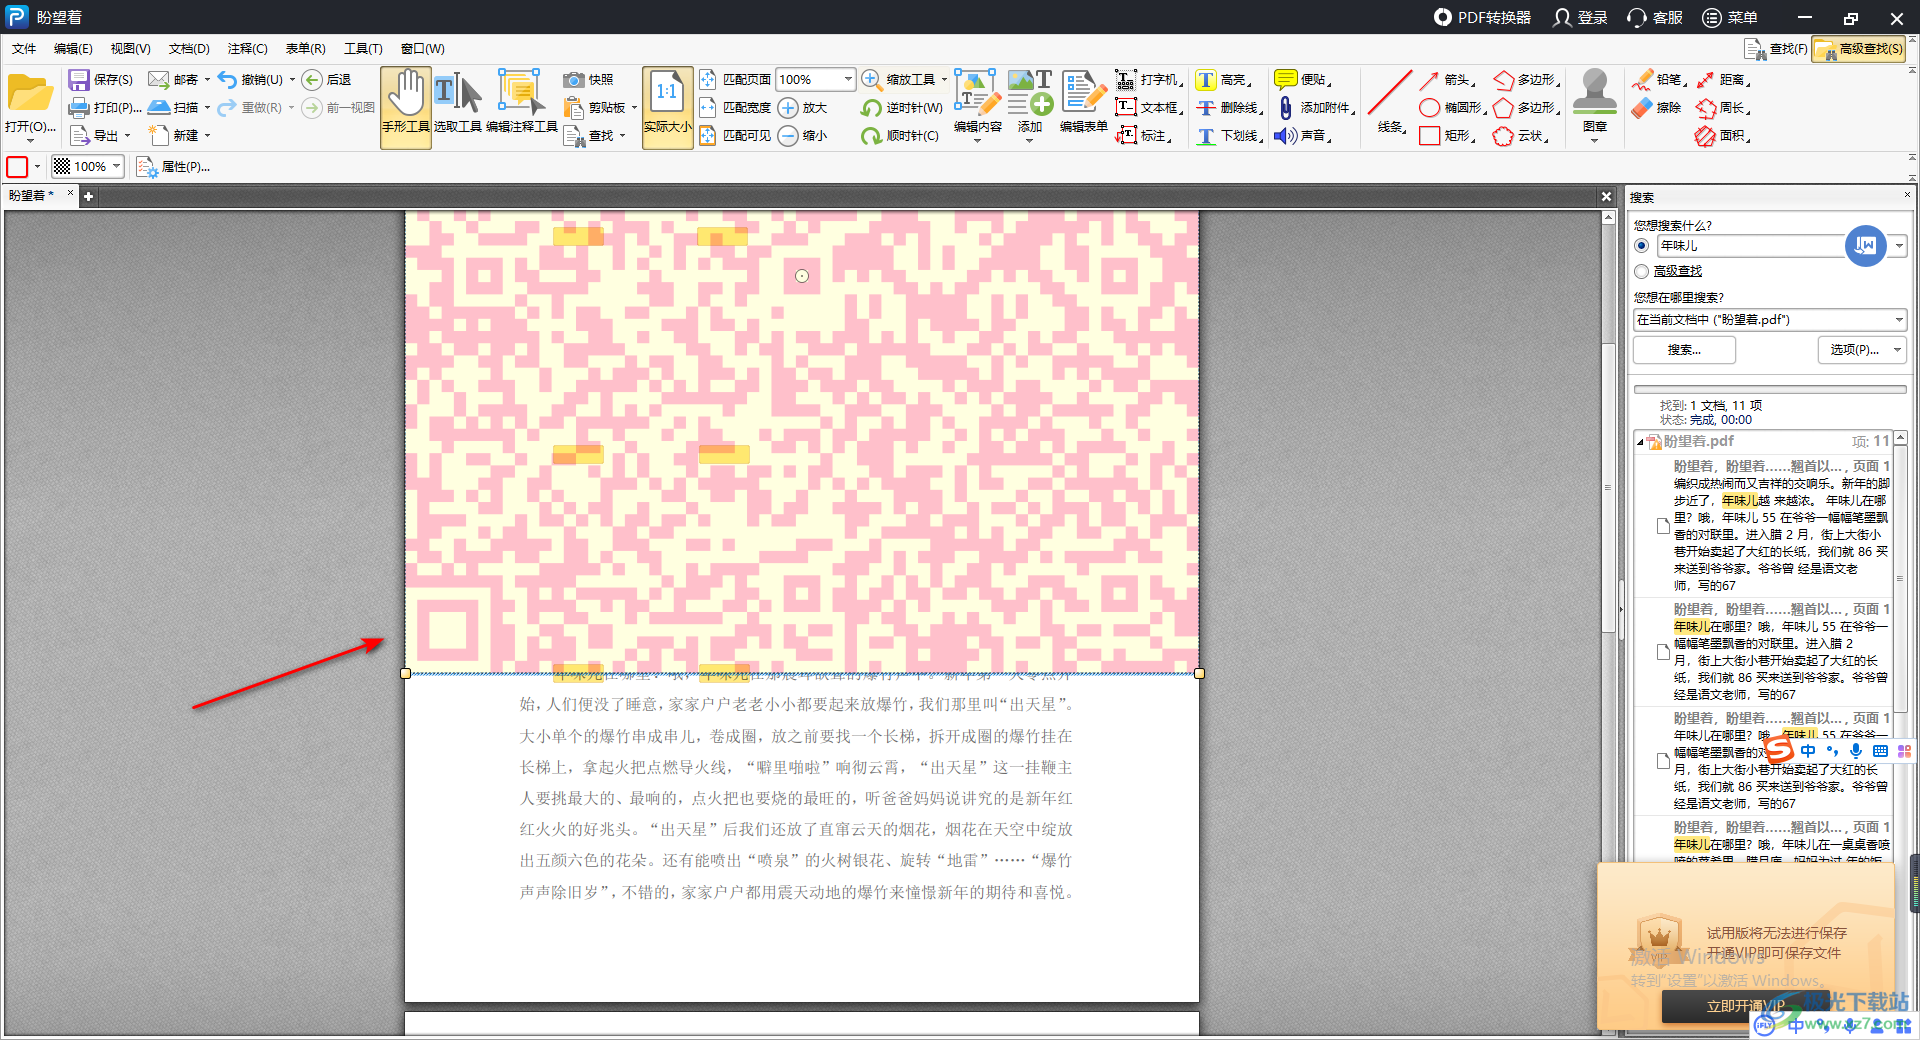Screen dimensions: 1920x1040
Task: Click 立即开通VIP button
Action: (1746, 1005)
